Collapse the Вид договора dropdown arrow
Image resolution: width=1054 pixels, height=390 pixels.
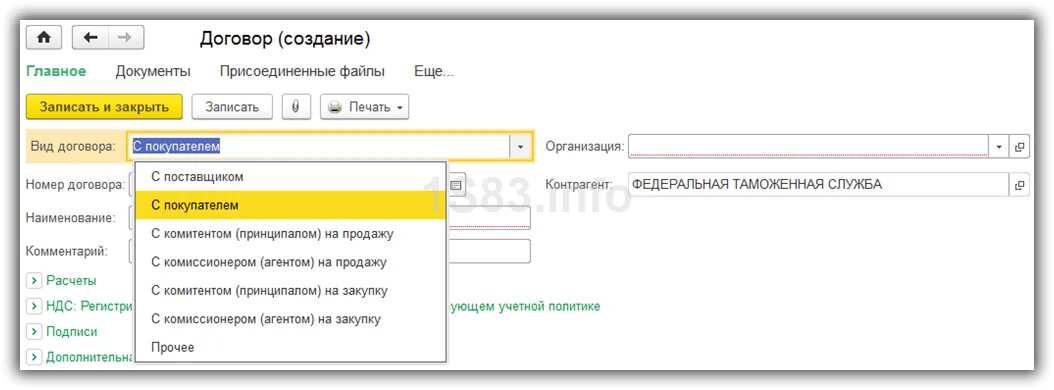point(520,147)
